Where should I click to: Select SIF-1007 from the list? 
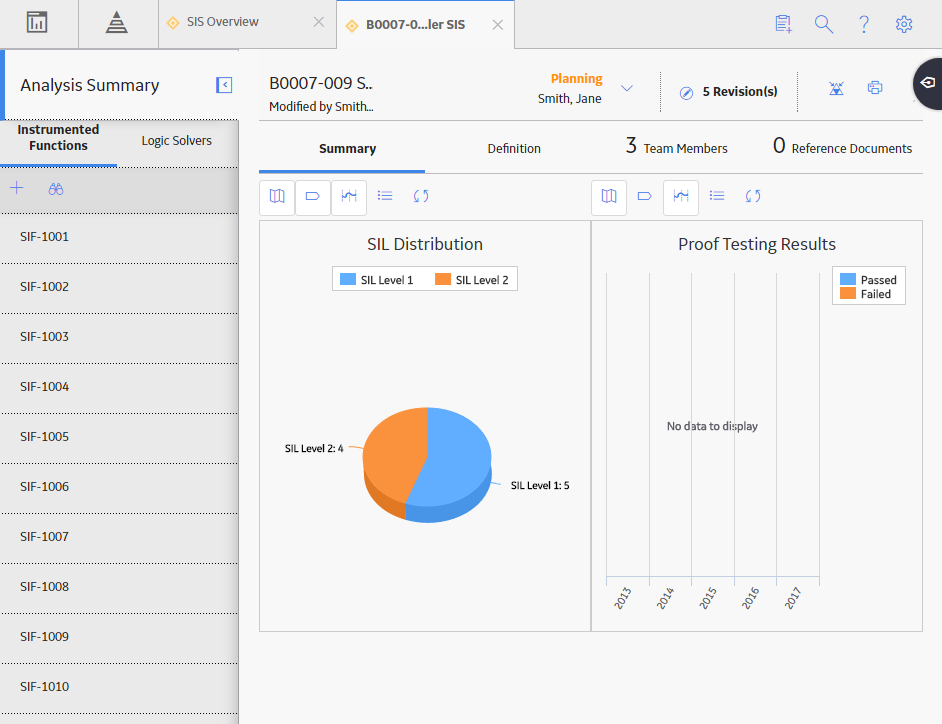(119, 536)
